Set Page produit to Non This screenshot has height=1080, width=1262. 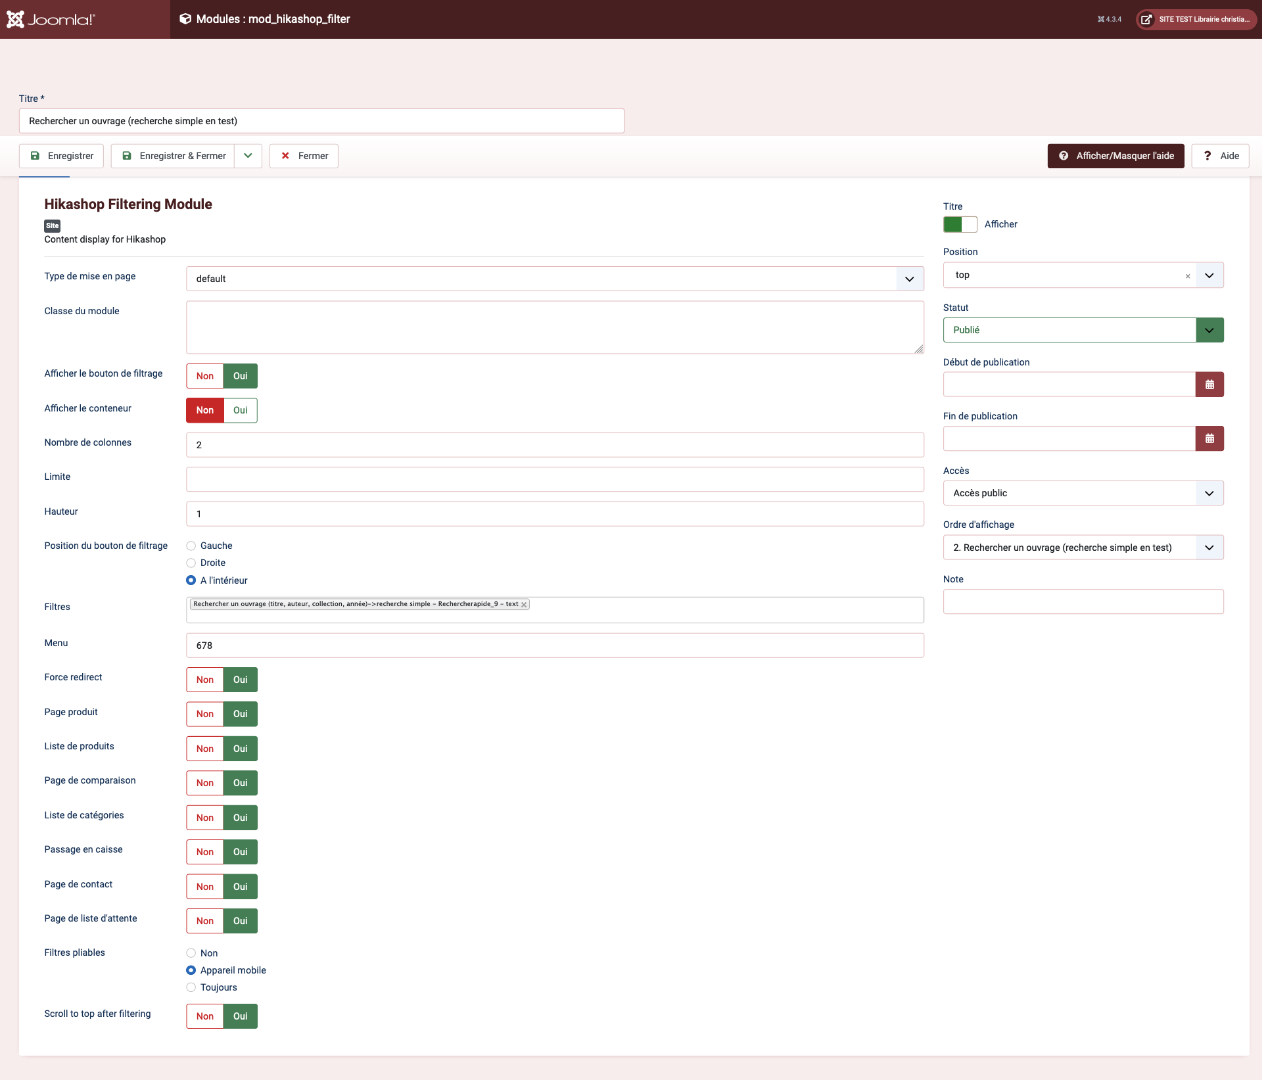coord(205,714)
